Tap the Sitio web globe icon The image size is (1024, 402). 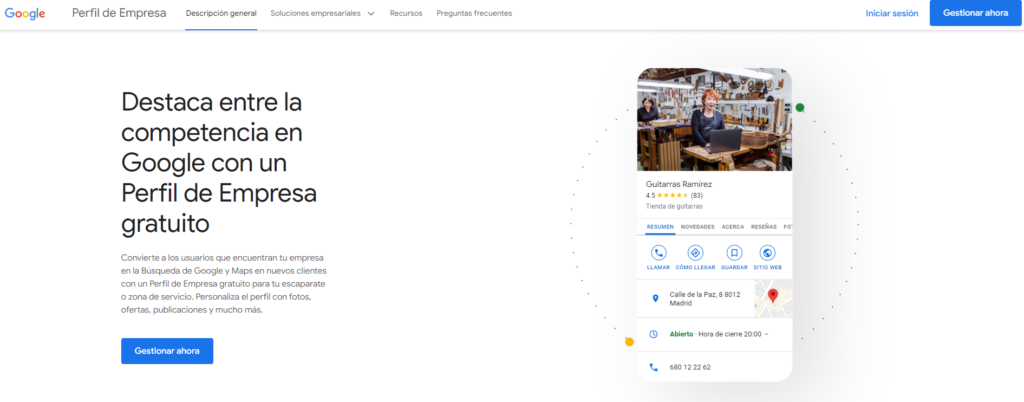[767, 253]
